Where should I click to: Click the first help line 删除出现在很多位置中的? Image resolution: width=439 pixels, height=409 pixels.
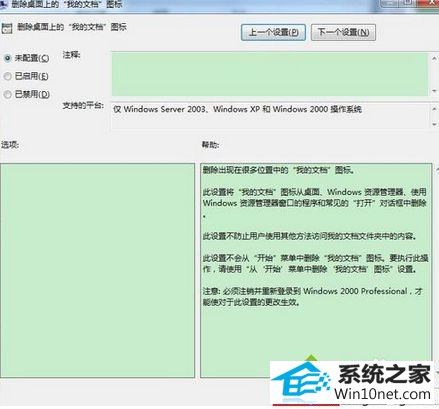tap(279, 170)
